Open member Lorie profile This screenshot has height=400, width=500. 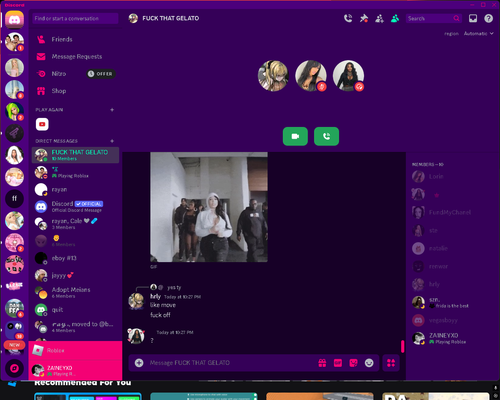452,176
